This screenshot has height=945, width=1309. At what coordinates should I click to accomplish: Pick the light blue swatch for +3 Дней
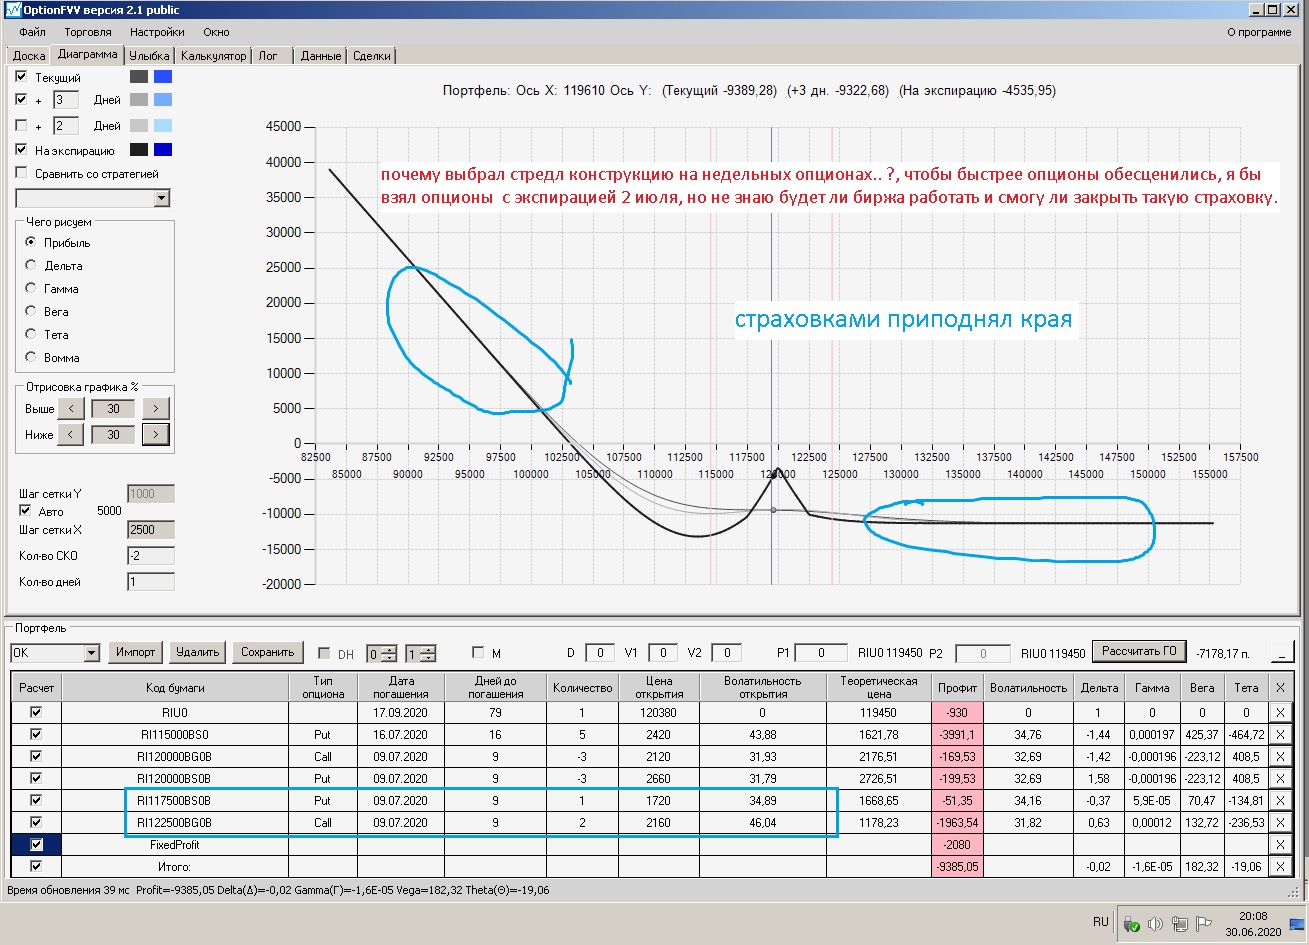pos(163,100)
